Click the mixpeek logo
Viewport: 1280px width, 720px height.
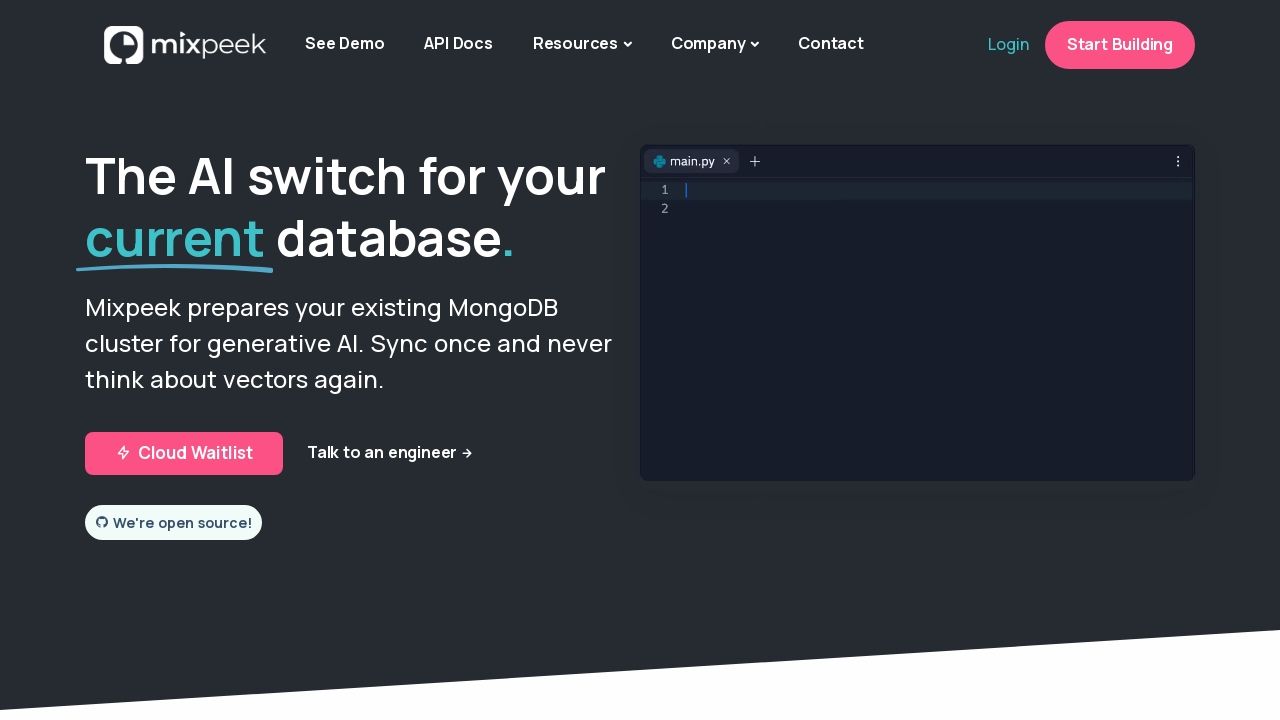point(185,45)
